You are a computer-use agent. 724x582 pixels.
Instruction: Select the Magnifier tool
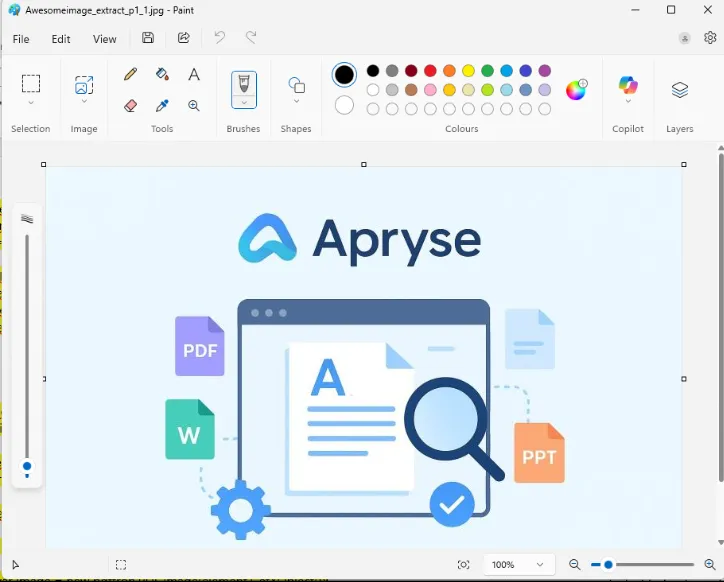point(194,106)
